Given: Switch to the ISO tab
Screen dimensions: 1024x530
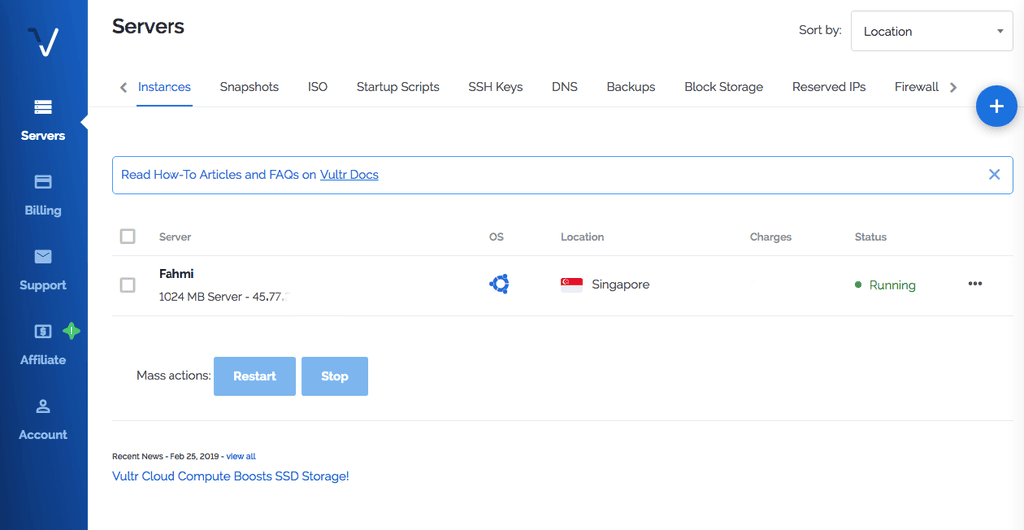Looking at the screenshot, I should tap(317, 87).
